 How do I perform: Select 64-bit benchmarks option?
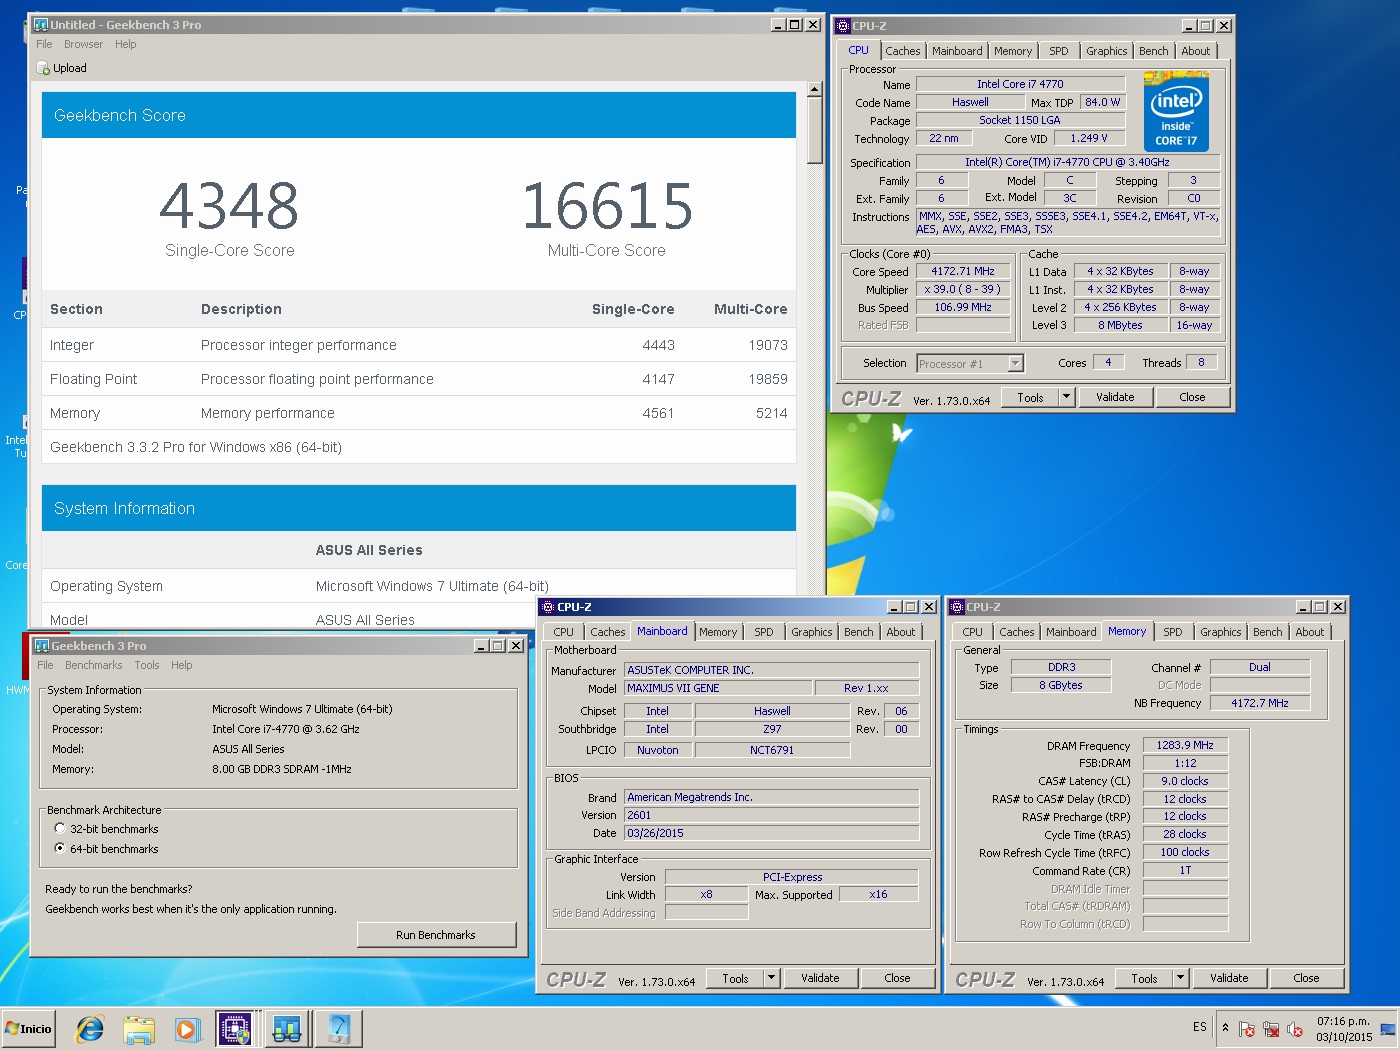60,849
